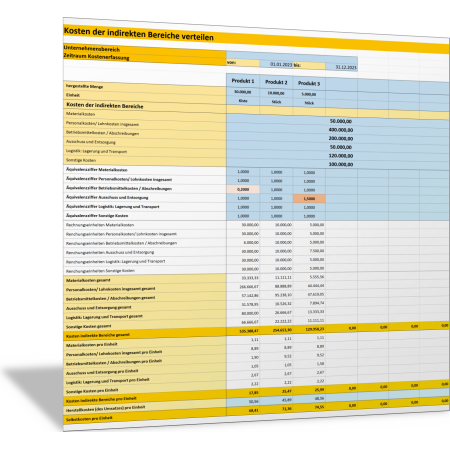Click 'Personalkosten/ Lohnkosten insgesamt pro Einheit' label
The image size is (450, 450).
tap(114, 353)
